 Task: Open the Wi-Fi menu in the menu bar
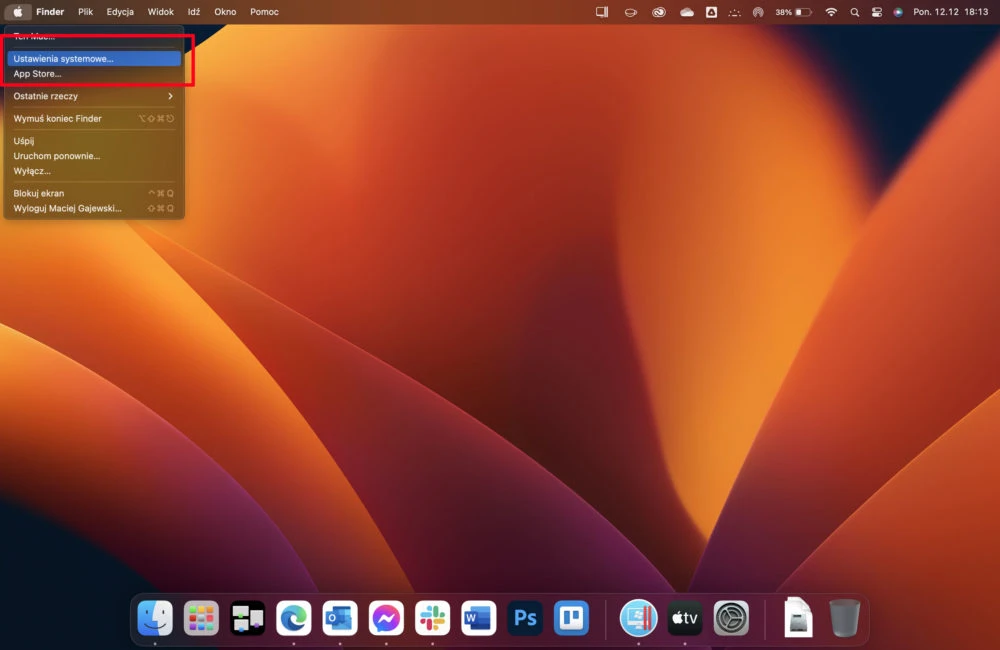coord(831,11)
